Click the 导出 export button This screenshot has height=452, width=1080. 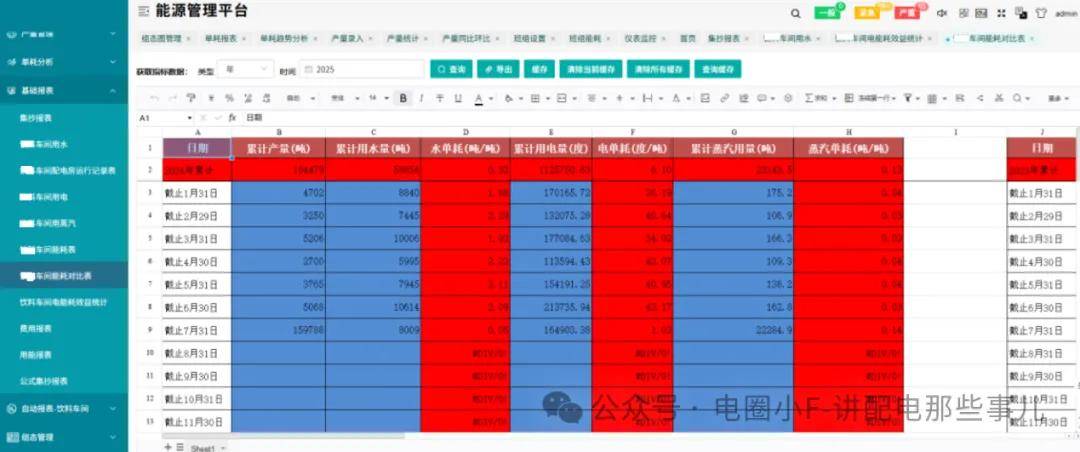pos(498,69)
